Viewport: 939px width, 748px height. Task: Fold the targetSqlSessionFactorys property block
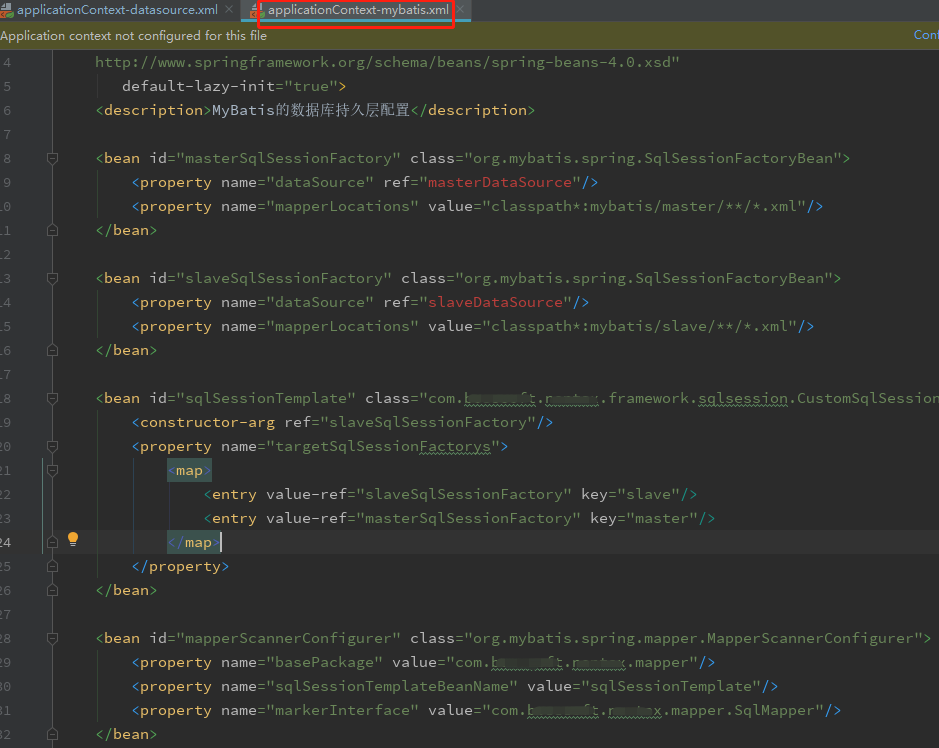coord(52,447)
